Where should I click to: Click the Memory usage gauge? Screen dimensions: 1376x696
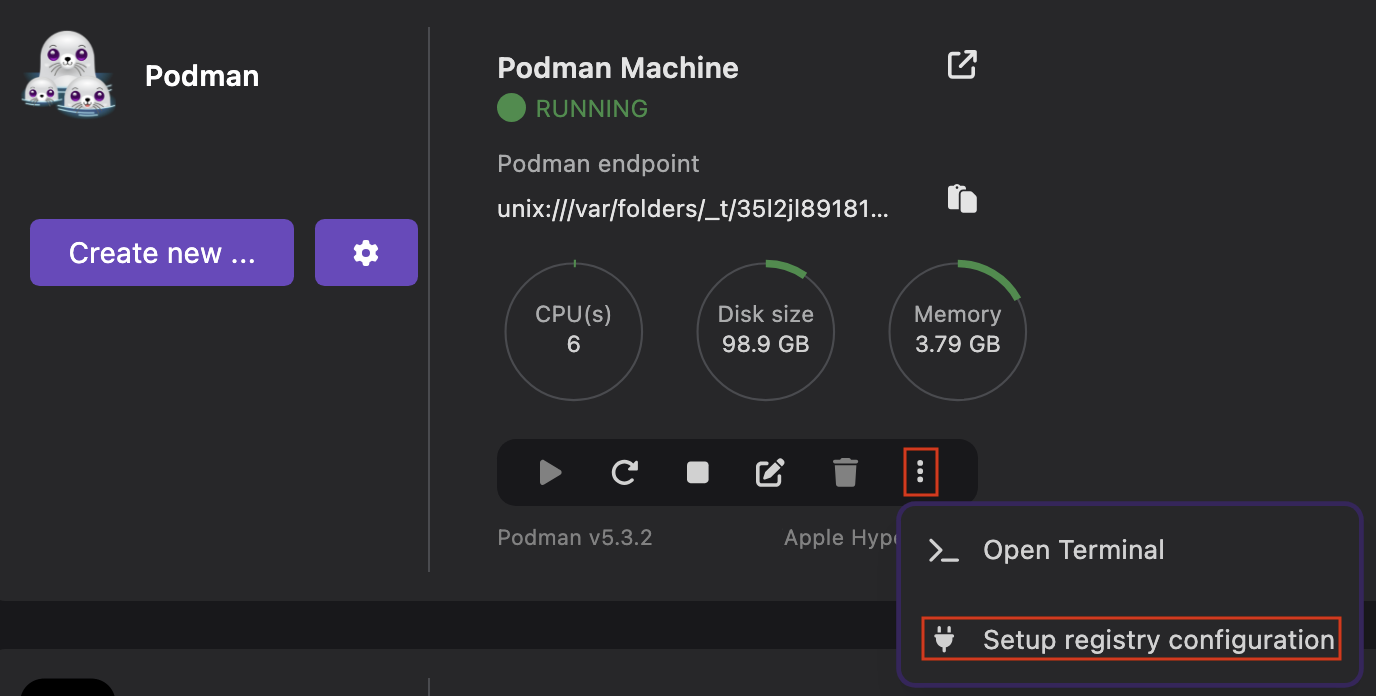(957, 331)
